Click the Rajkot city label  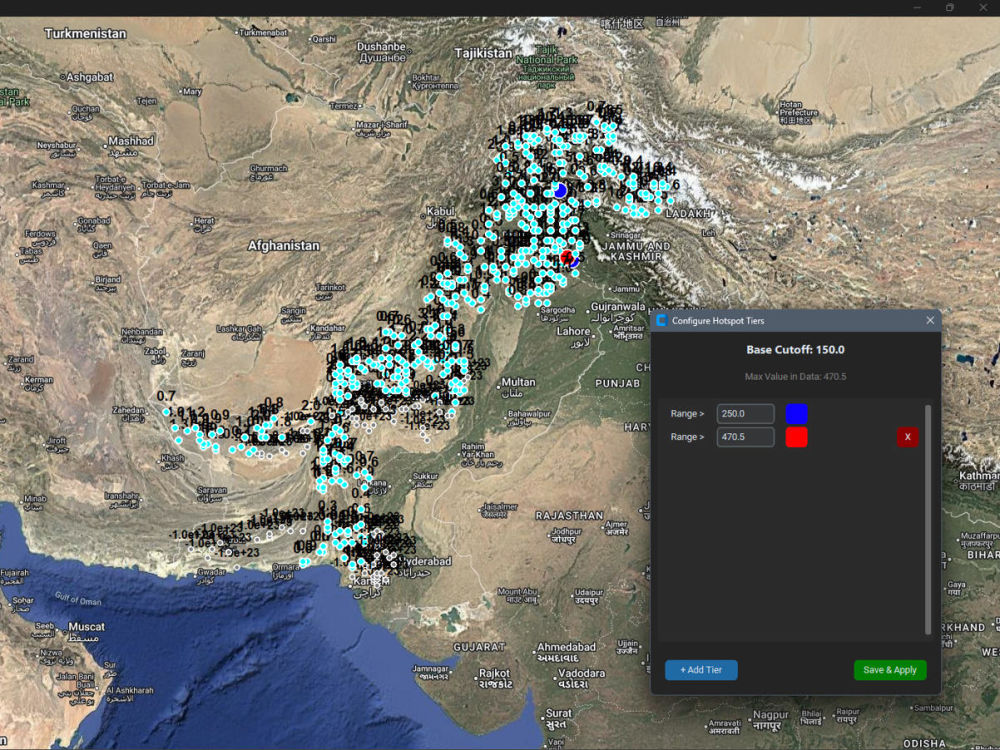point(494,673)
